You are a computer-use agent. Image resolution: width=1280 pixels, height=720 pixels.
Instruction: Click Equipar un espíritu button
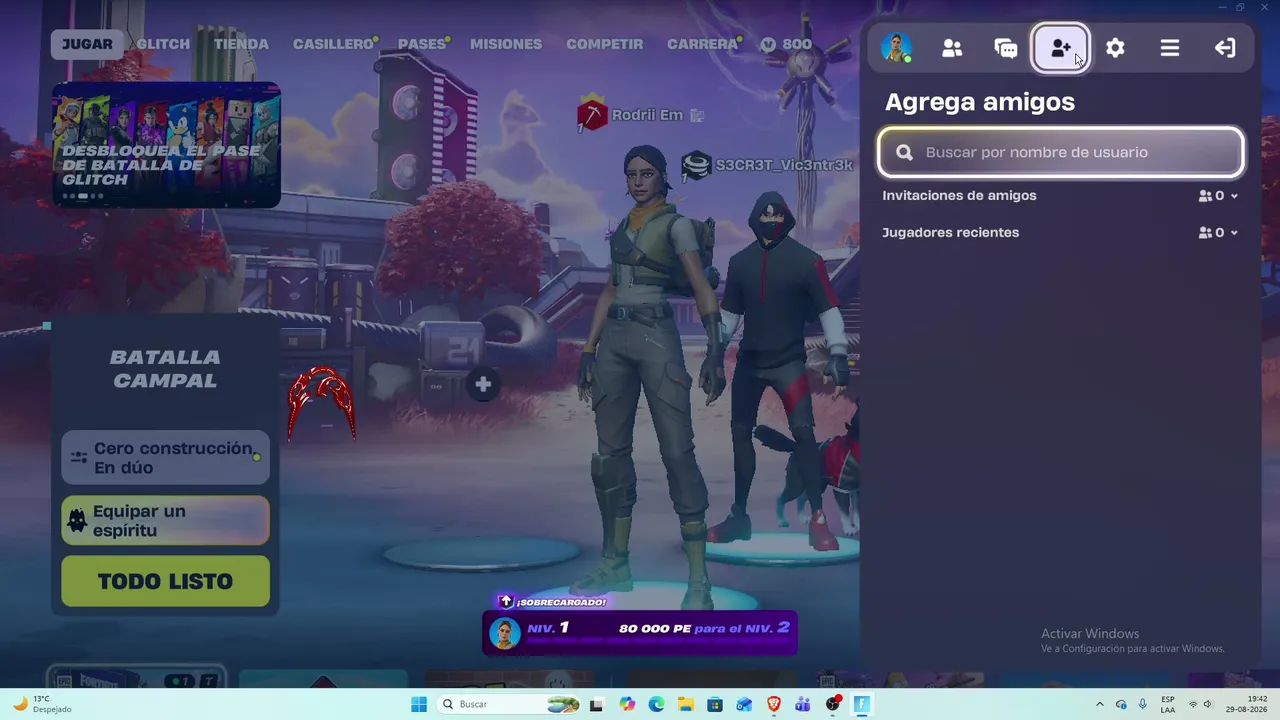tap(166, 521)
